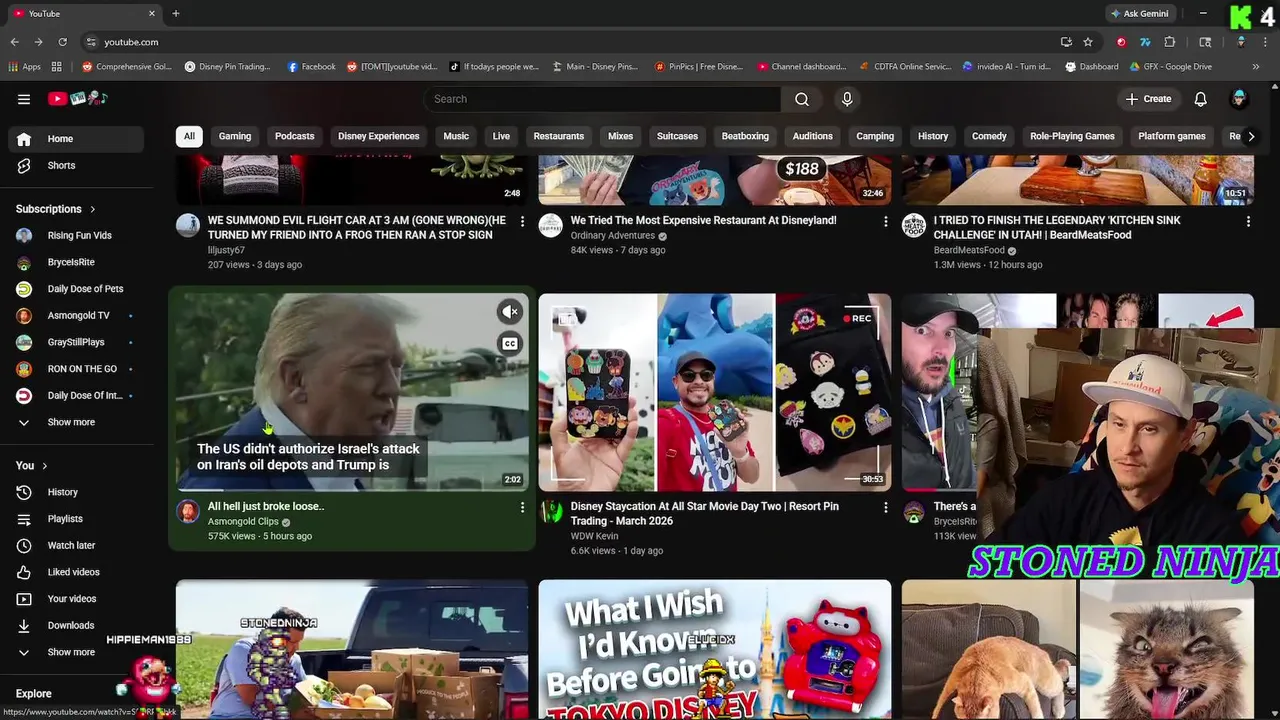Click Ask Gemini in the browser

pyautogui.click(x=1138, y=14)
